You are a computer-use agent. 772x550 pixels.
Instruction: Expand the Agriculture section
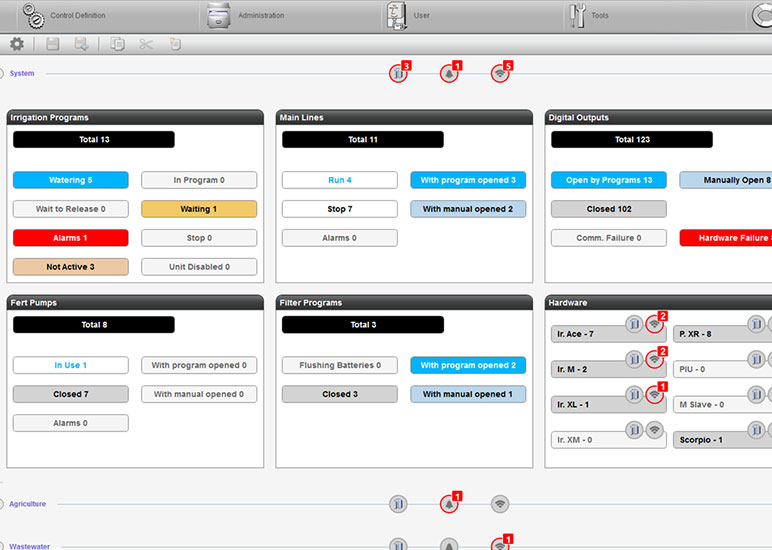point(3,504)
